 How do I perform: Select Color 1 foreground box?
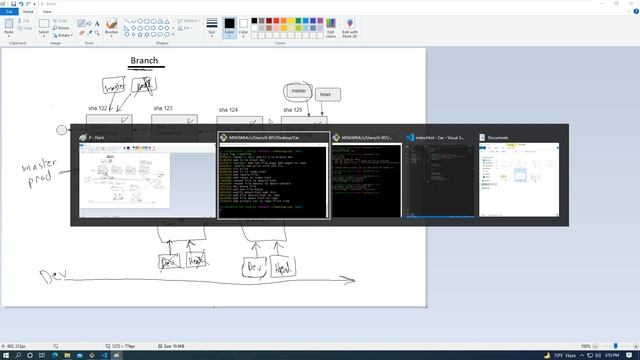coord(229,28)
